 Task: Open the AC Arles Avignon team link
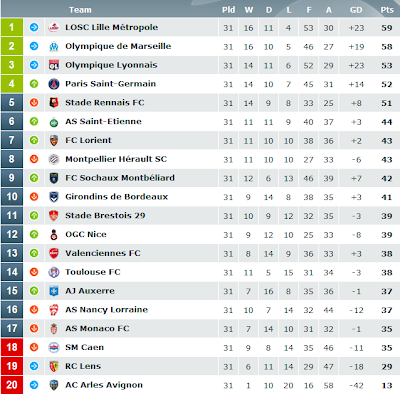(104, 385)
